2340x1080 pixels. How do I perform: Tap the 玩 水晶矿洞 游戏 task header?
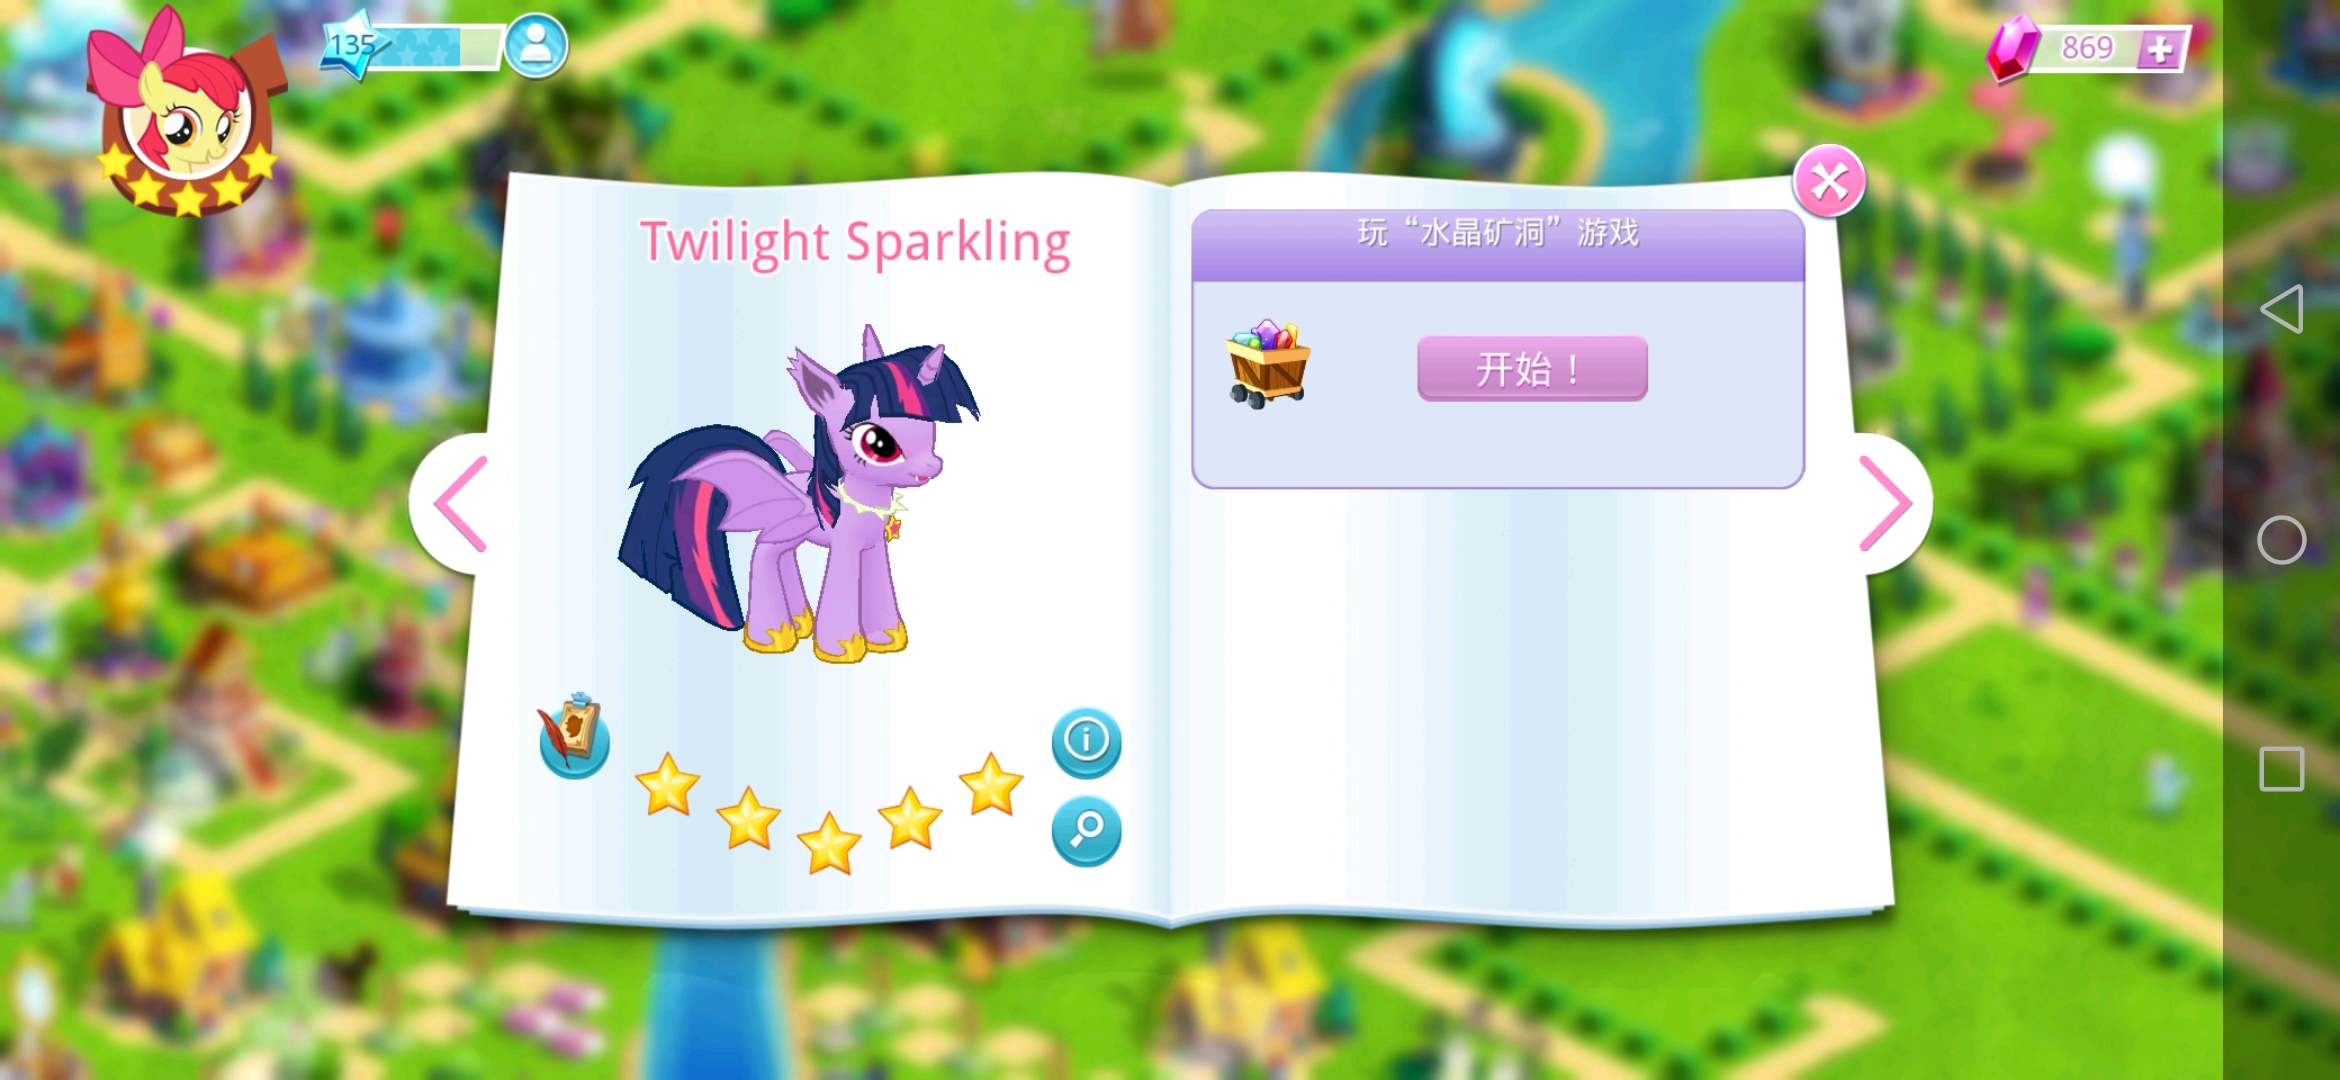click(x=1498, y=245)
